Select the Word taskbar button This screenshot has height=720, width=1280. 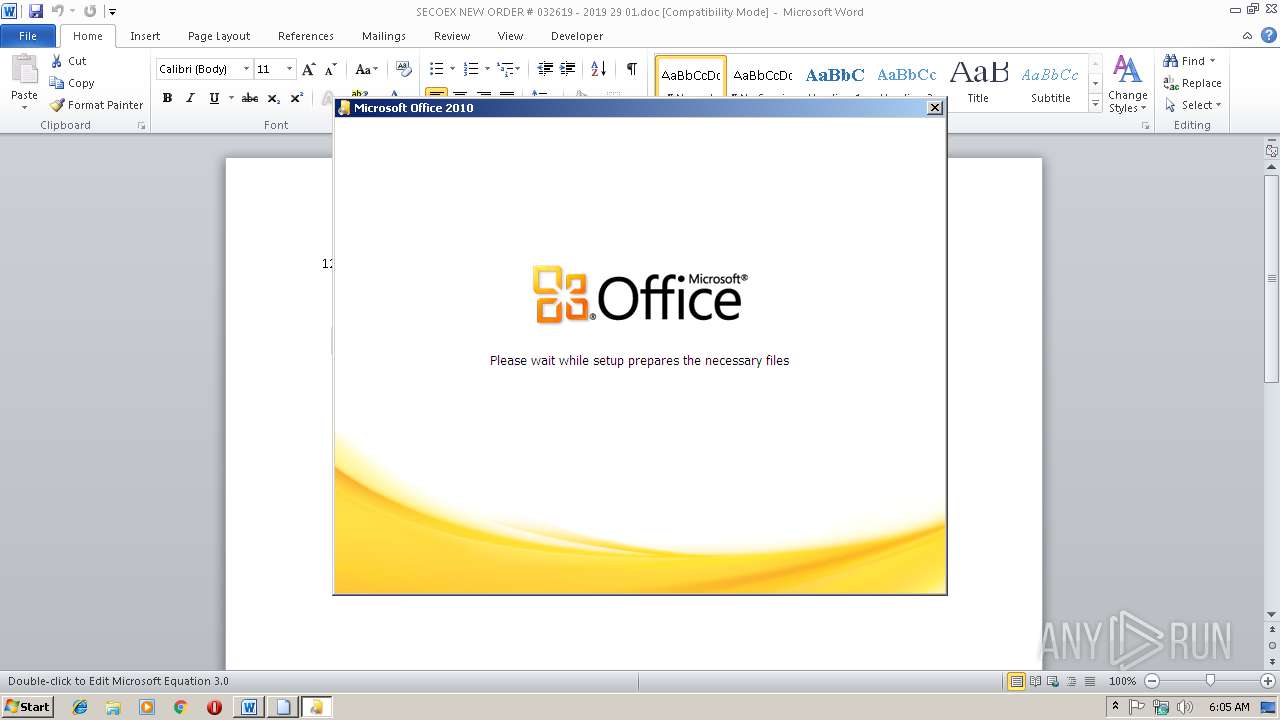tap(249, 707)
